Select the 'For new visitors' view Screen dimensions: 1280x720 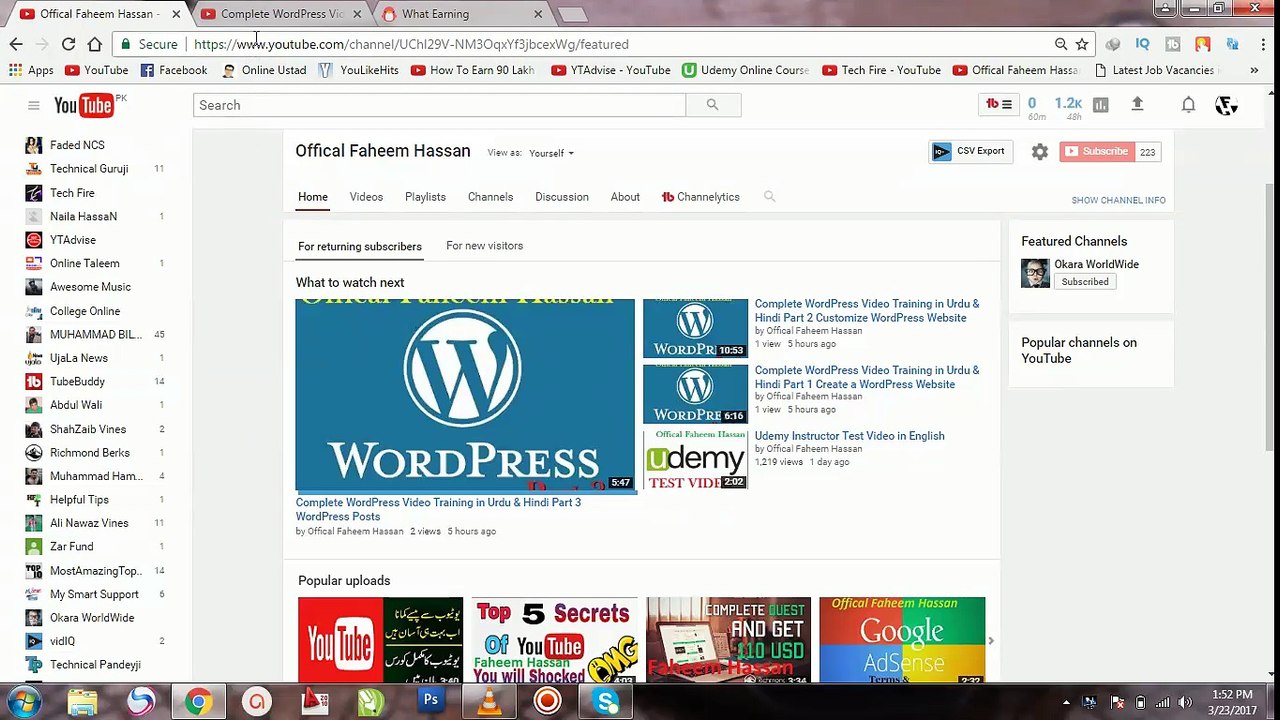(x=484, y=246)
